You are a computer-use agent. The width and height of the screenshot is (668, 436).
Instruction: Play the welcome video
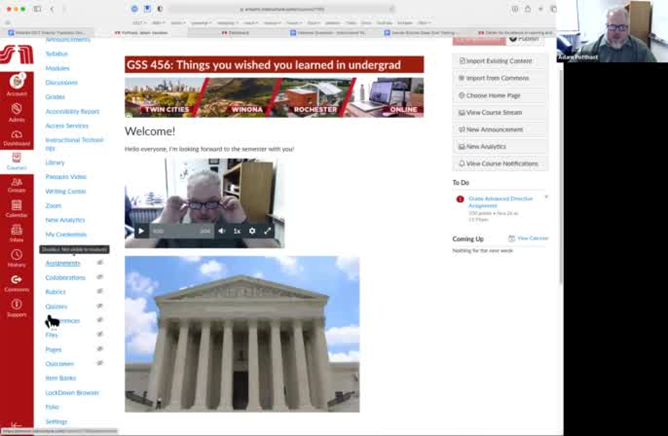click(x=141, y=231)
